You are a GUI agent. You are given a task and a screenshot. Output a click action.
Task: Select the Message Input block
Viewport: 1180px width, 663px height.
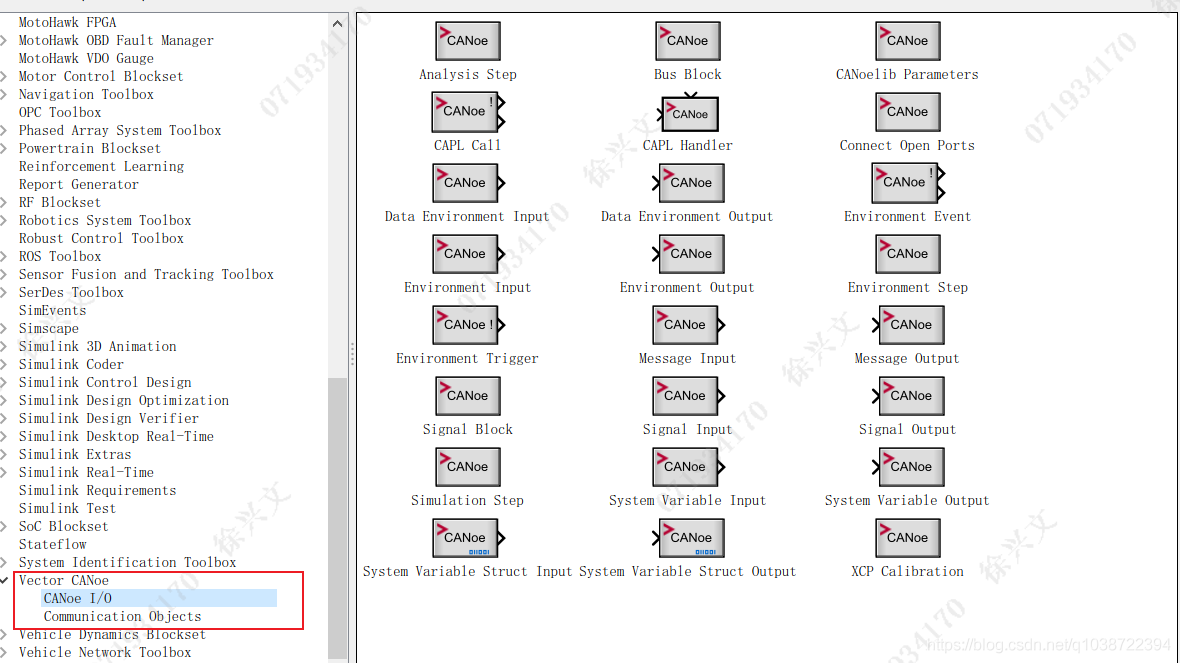click(687, 324)
